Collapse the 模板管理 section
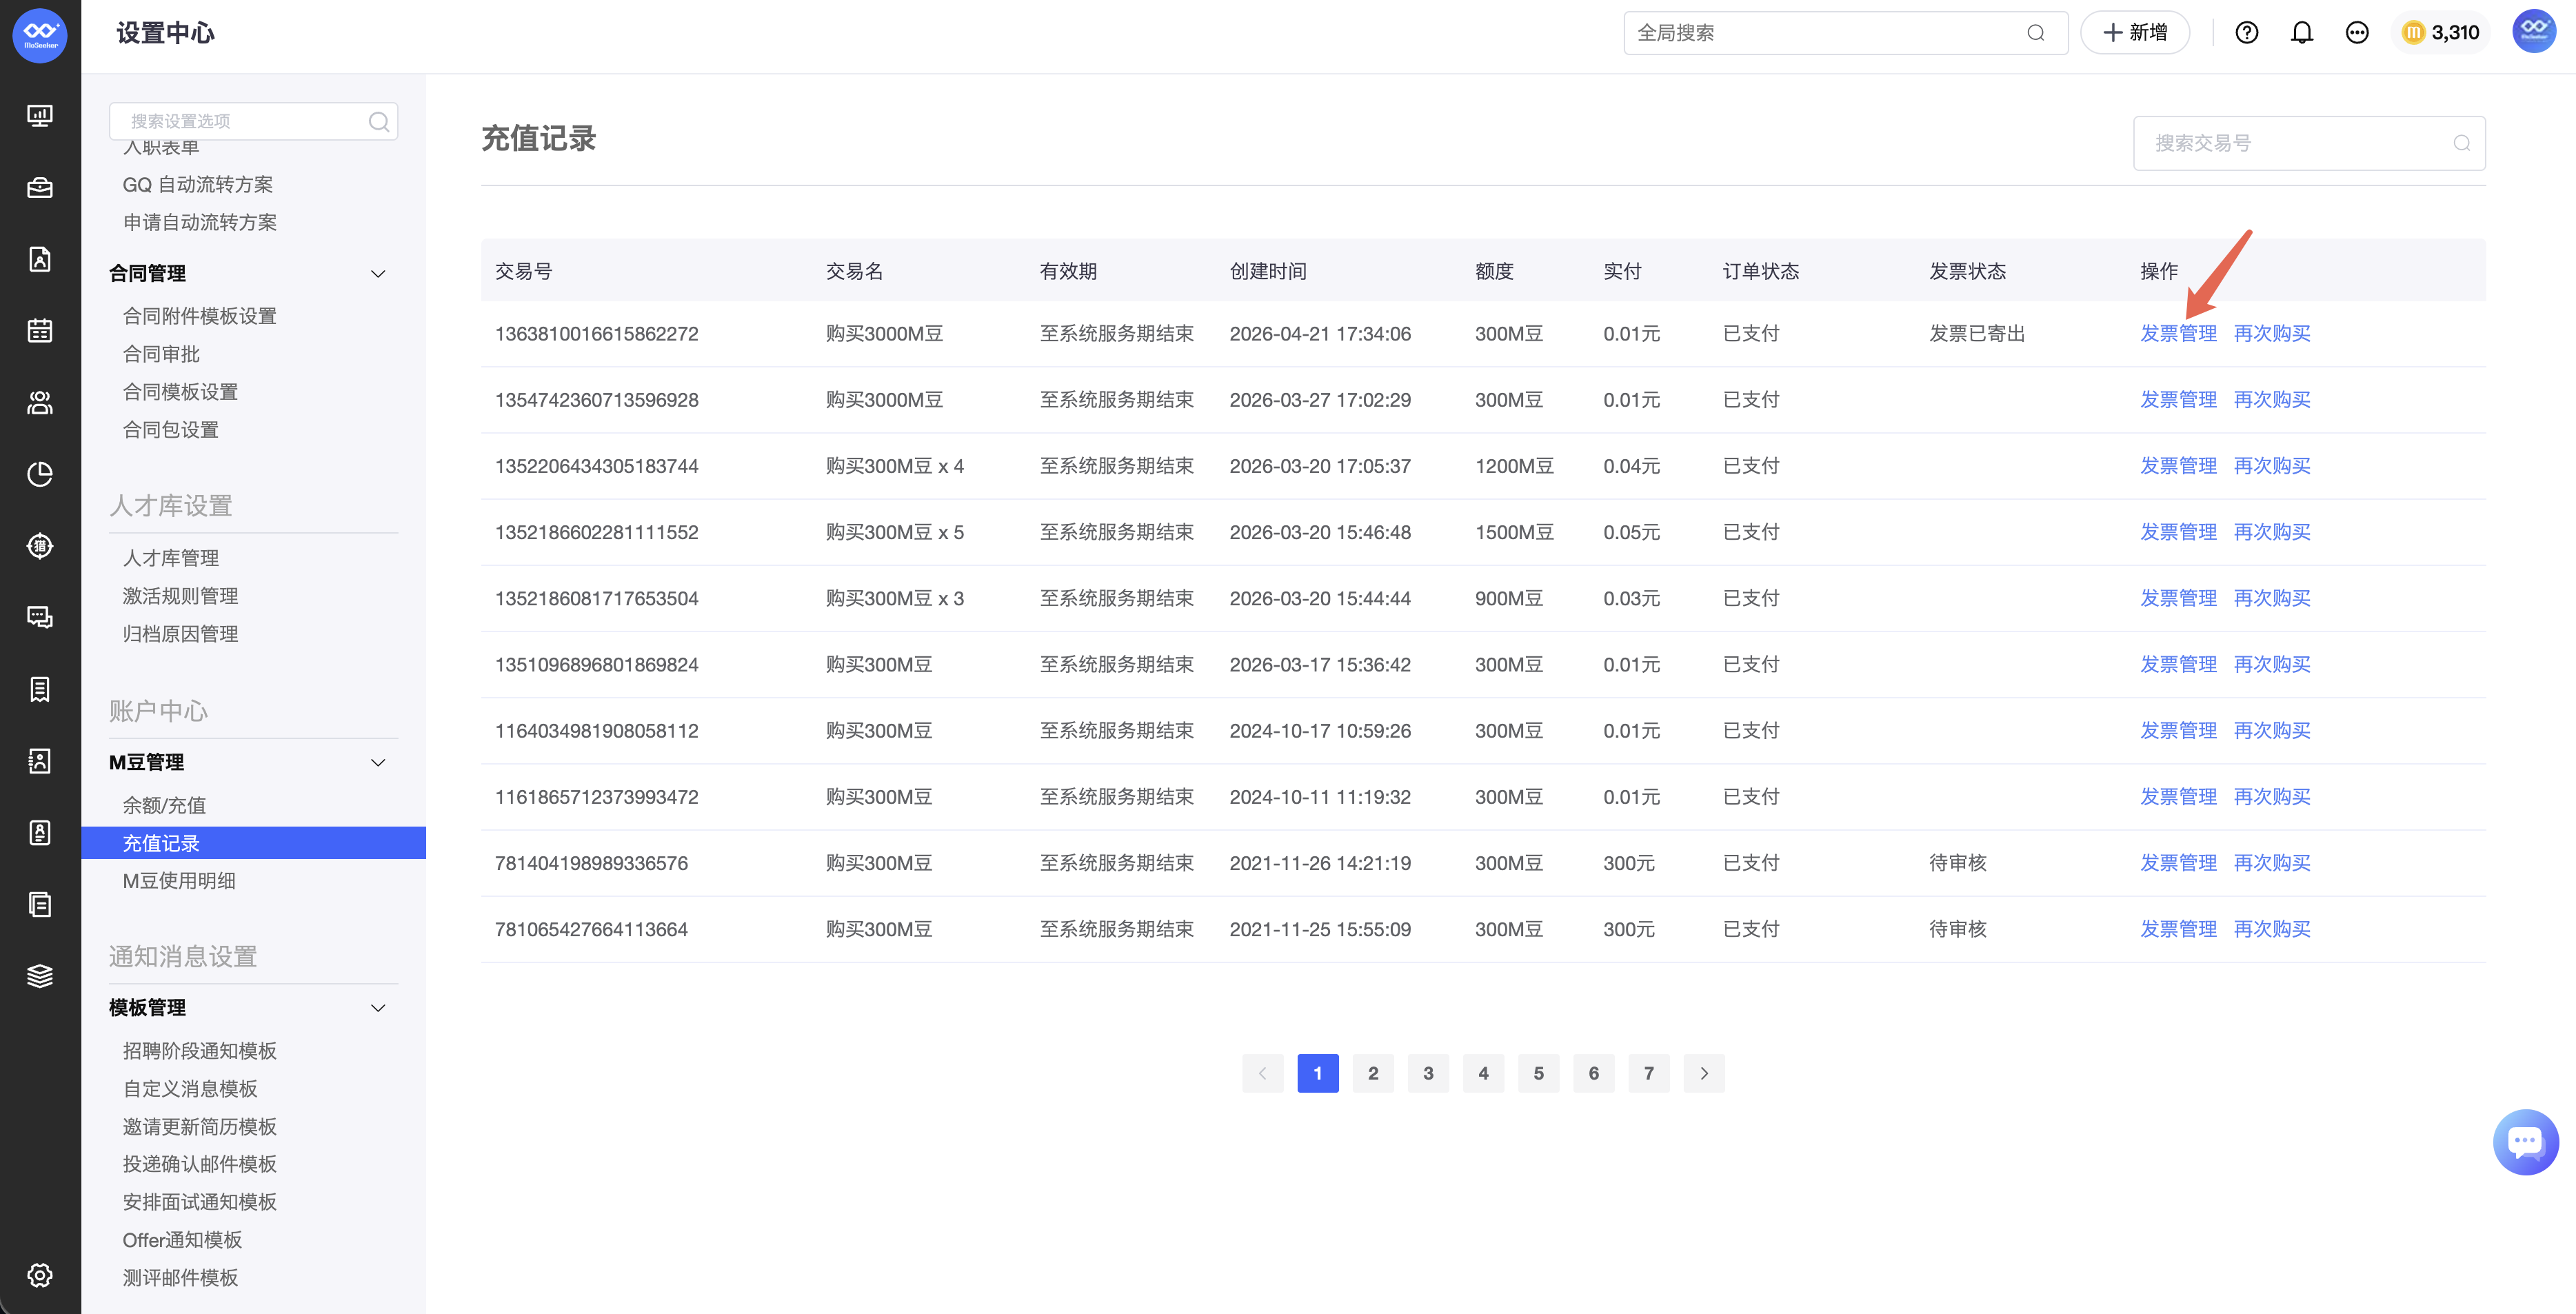Viewport: 2576px width, 1314px height. [378, 1007]
